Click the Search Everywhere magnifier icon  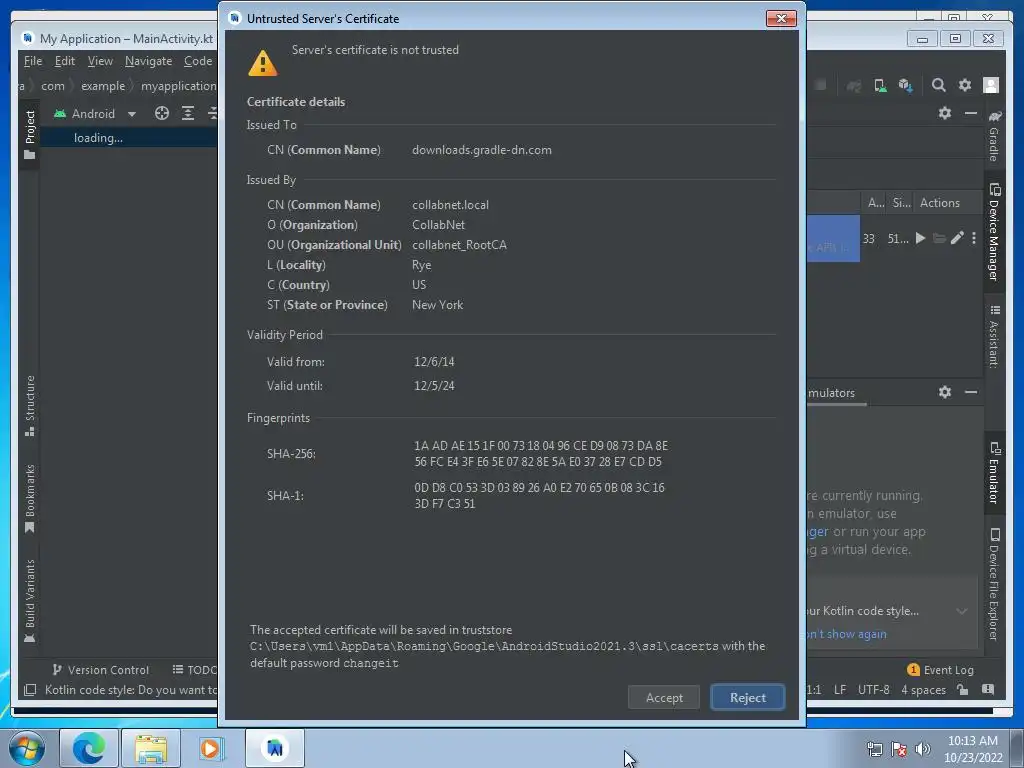click(x=938, y=85)
